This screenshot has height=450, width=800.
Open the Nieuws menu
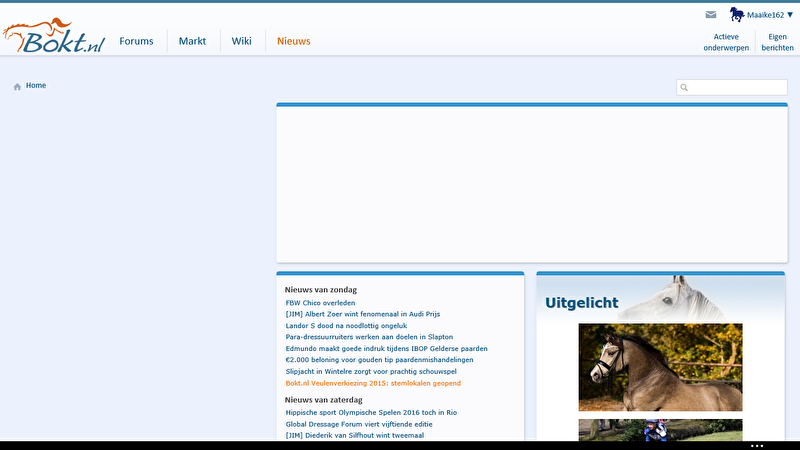[x=294, y=41]
